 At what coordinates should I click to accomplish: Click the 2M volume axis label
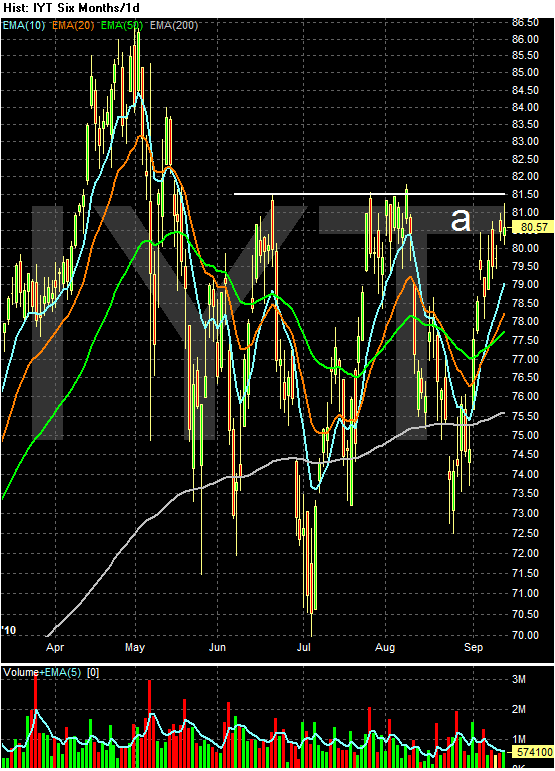coord(519,709)
